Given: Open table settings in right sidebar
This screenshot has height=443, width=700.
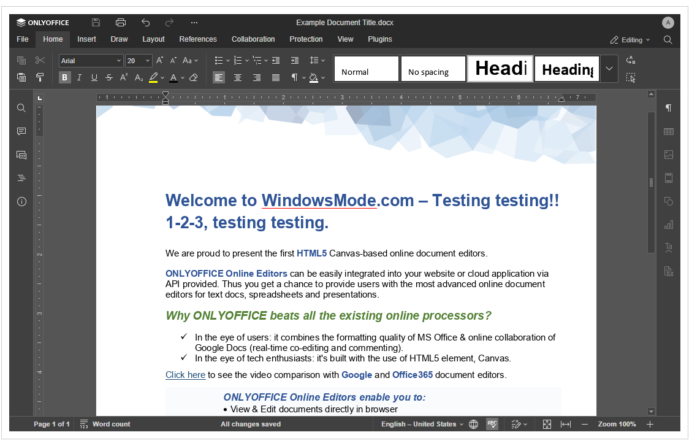Looking at the screenshot, I should click(x=668, y=131).
